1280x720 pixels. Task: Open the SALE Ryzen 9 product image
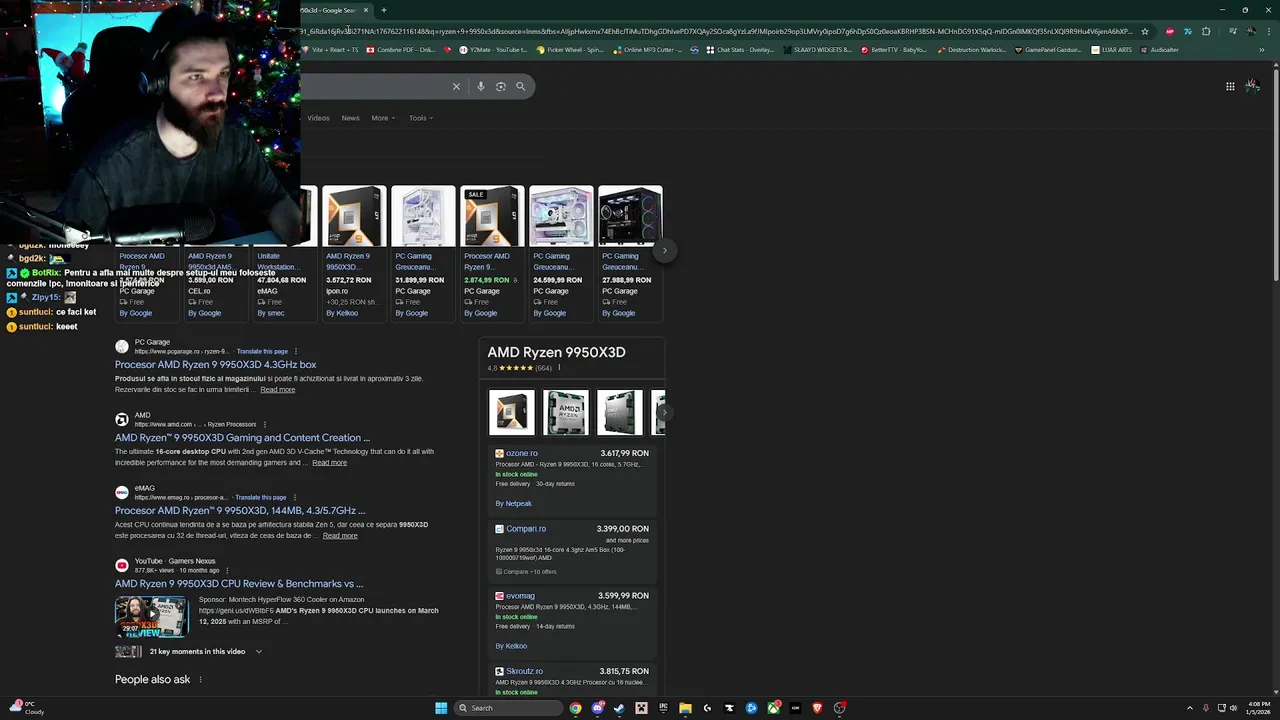[x=492, y=216]
